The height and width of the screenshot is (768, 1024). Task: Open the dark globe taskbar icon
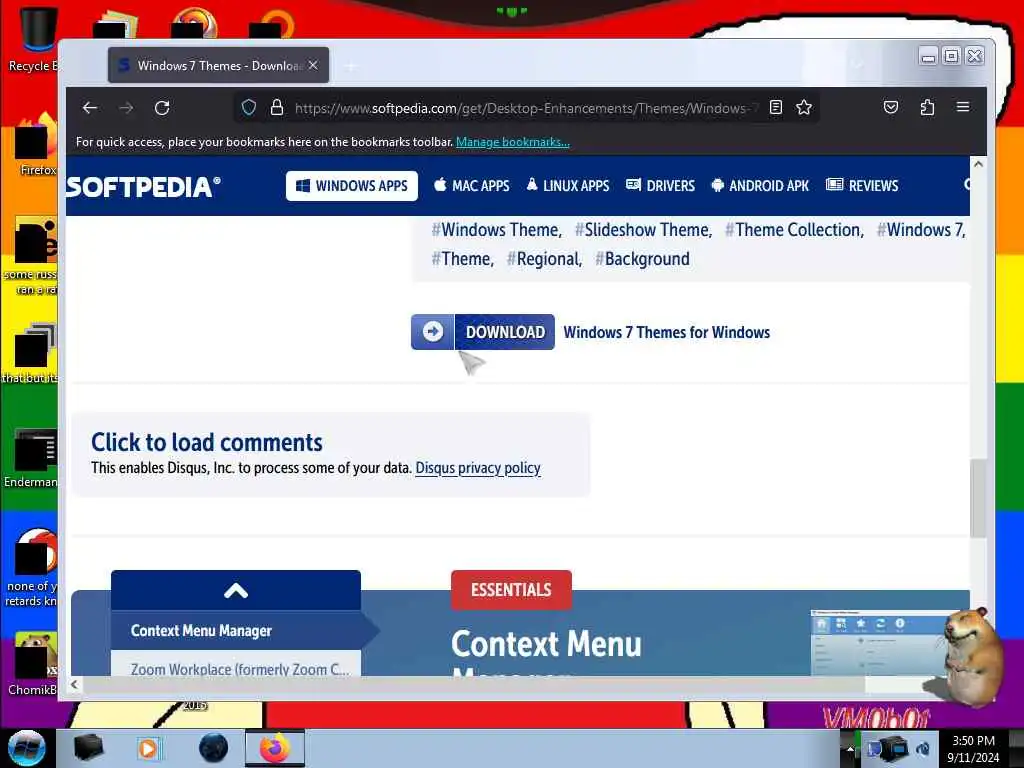pos(214,748)
